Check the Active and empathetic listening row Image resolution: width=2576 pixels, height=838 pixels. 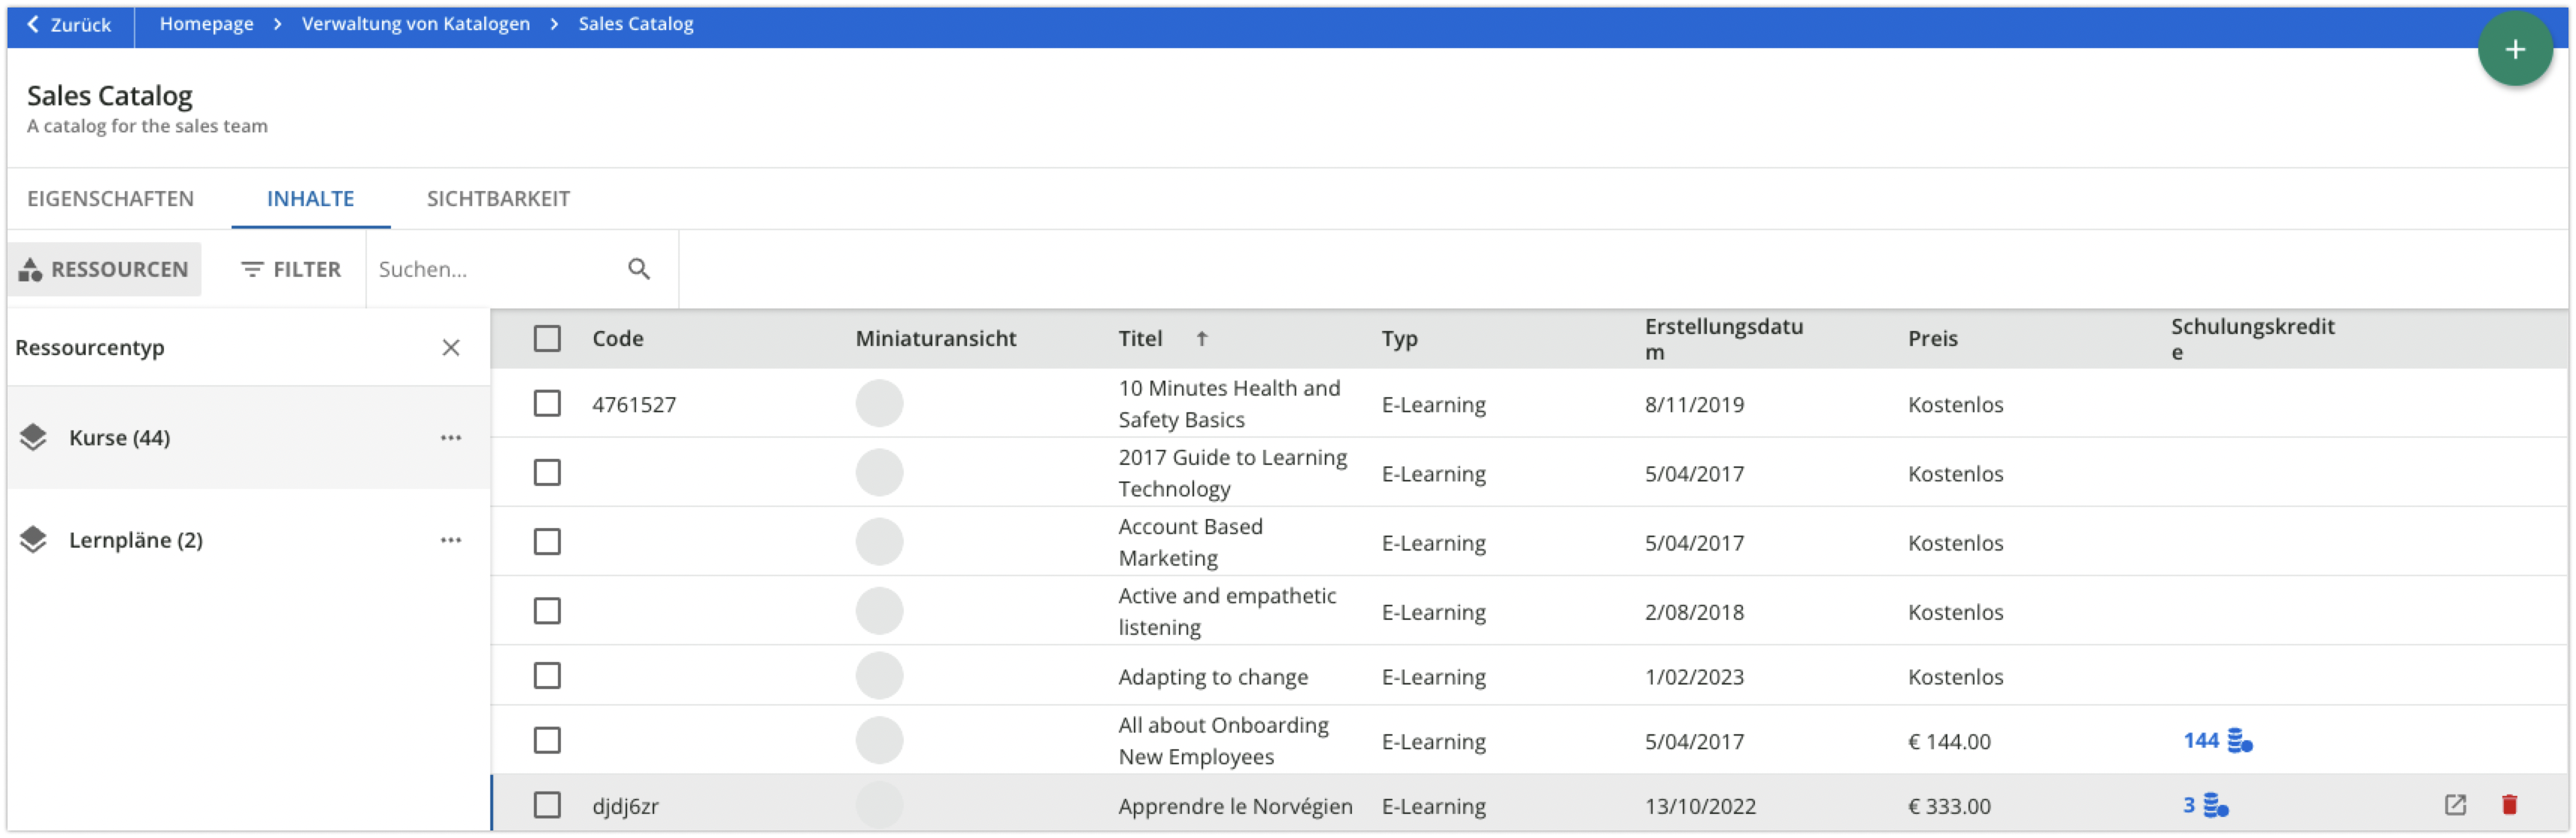(547, 611)
